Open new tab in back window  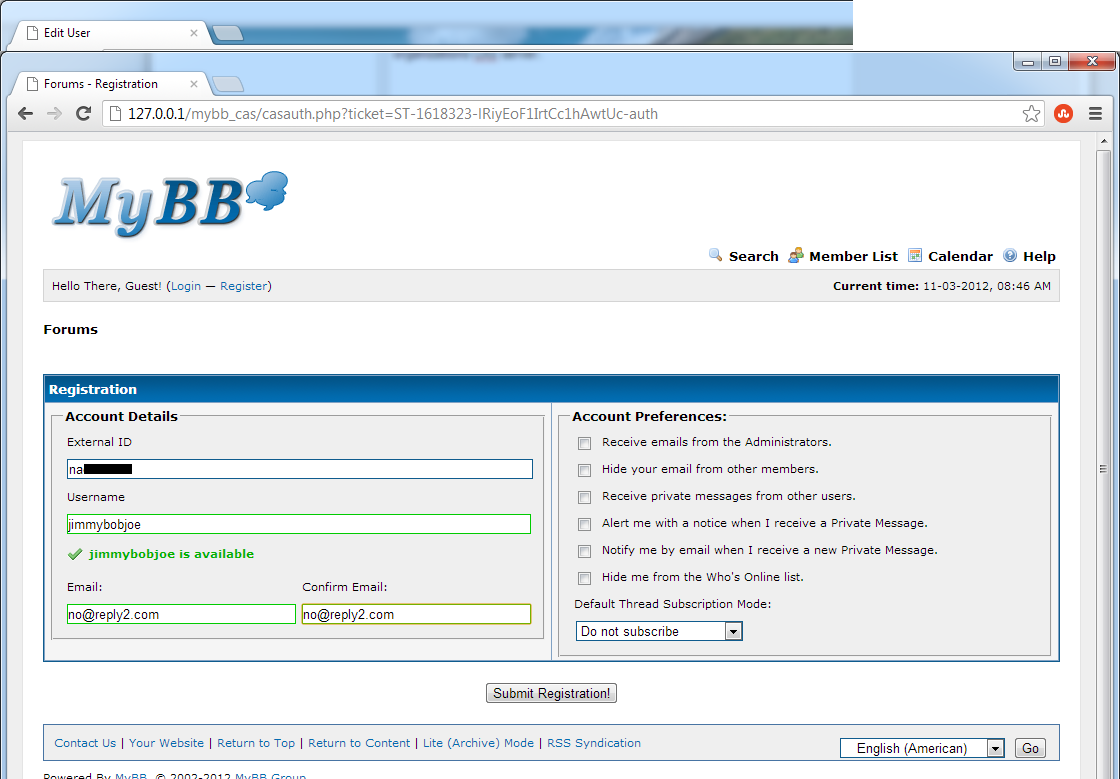pyautogui.click(x=229, y=33)
